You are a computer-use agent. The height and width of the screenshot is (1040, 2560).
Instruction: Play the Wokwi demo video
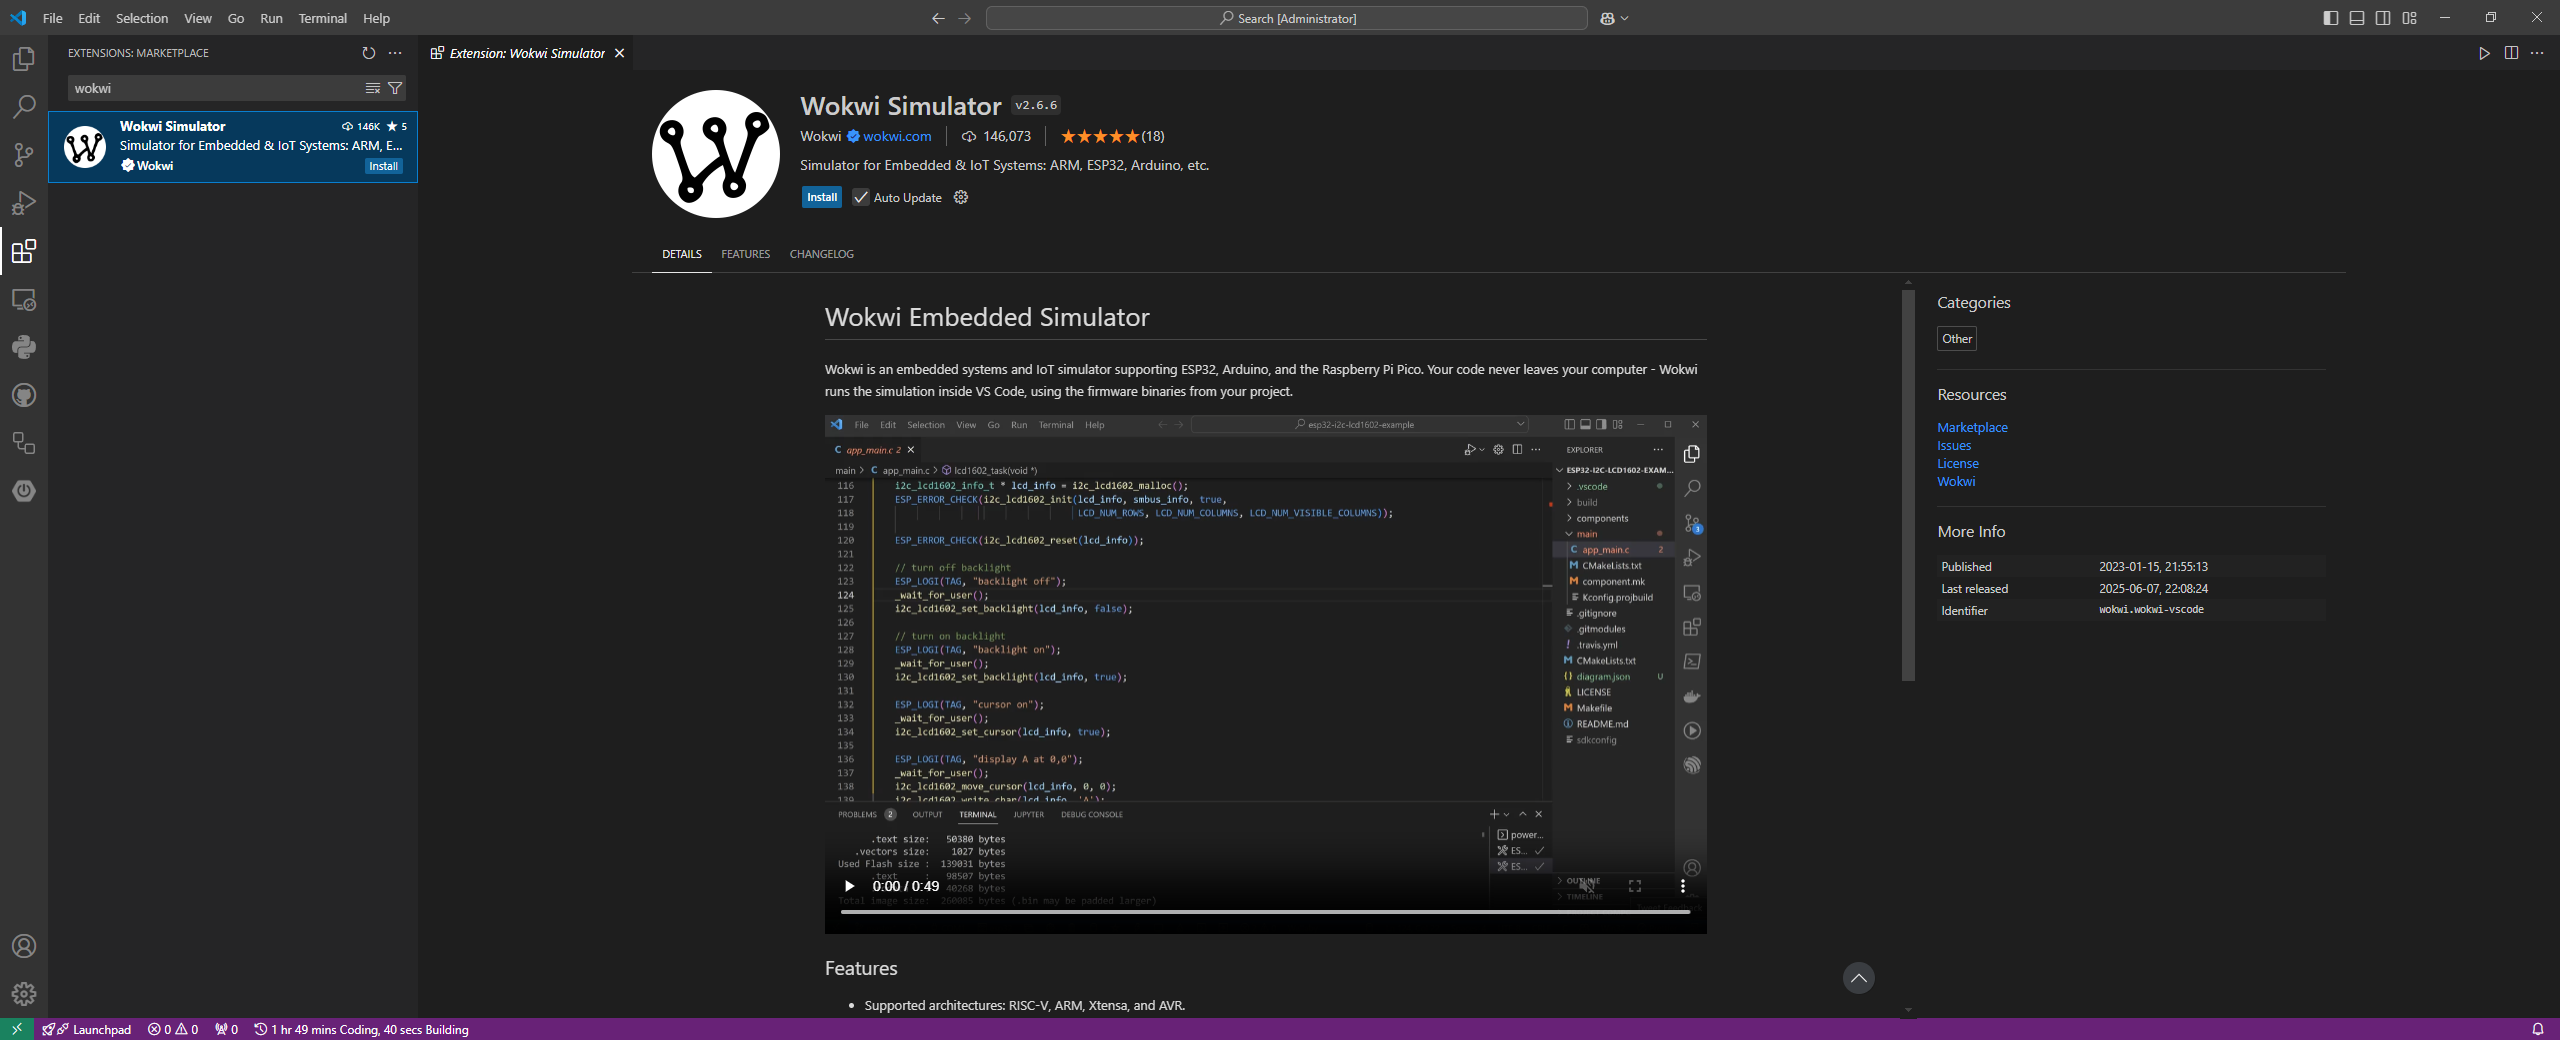click(x=850, y=886)
